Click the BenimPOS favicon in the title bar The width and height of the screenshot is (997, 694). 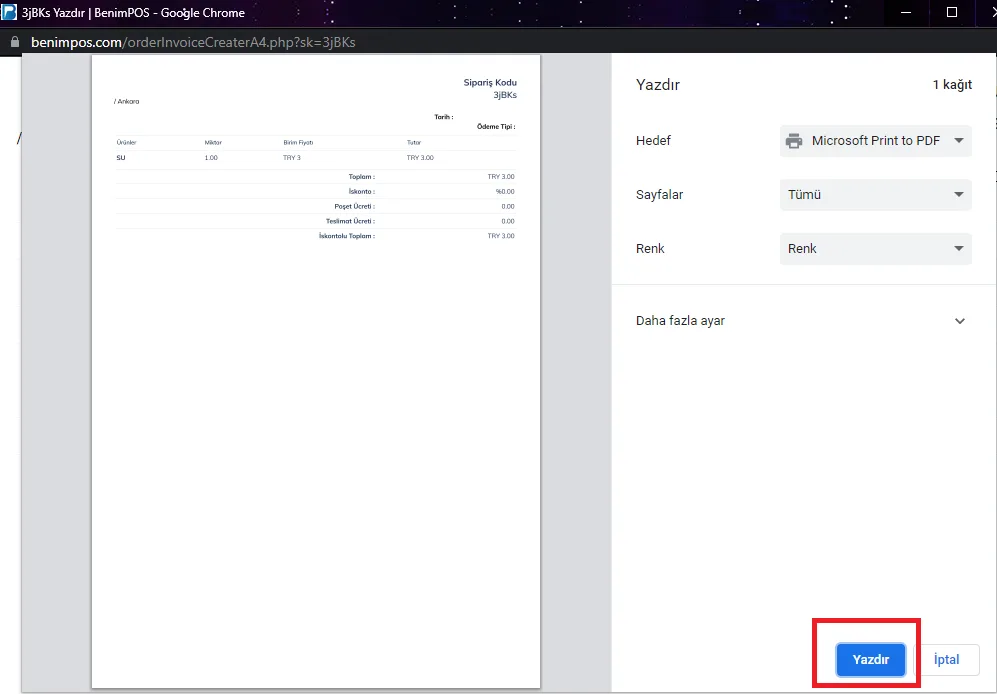point(9,12)
